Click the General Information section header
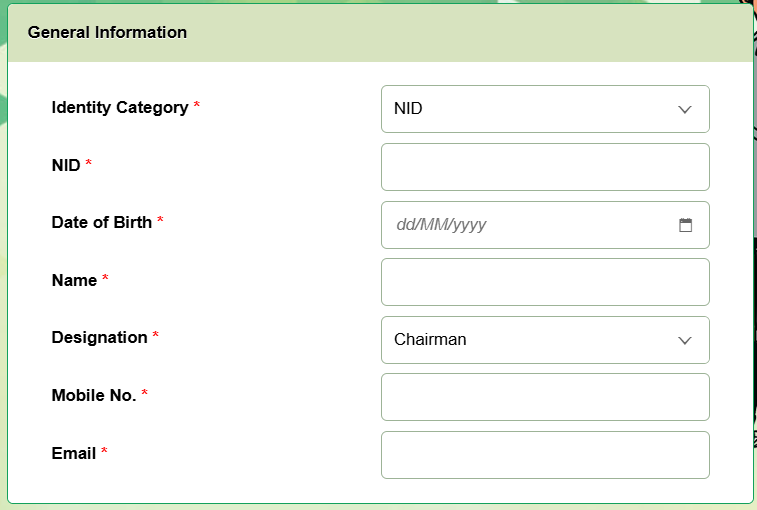 (107, 32)
